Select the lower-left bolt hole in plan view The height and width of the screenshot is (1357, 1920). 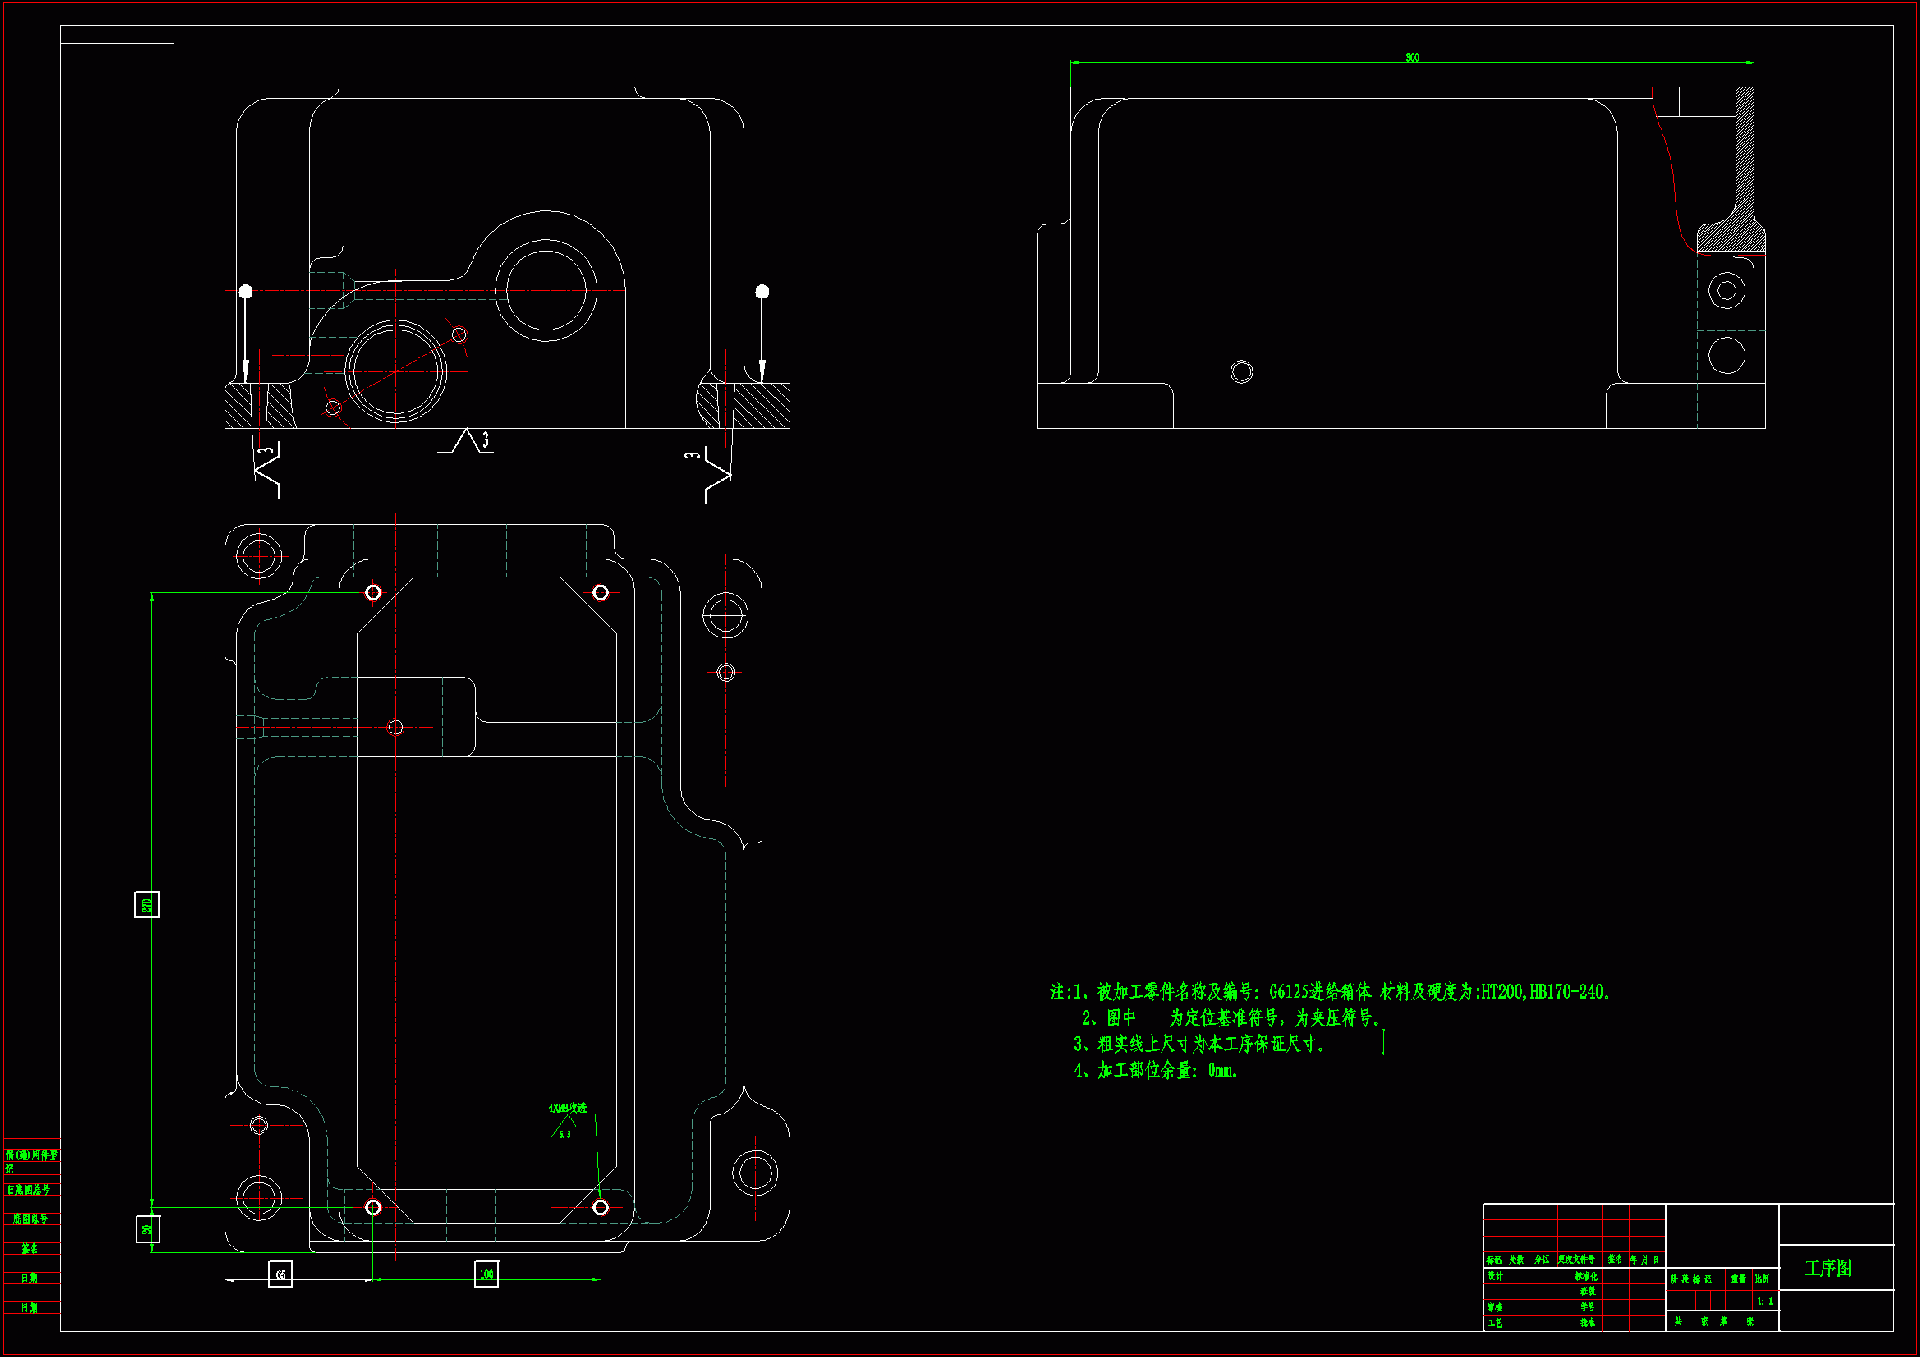pos(373,1207)
